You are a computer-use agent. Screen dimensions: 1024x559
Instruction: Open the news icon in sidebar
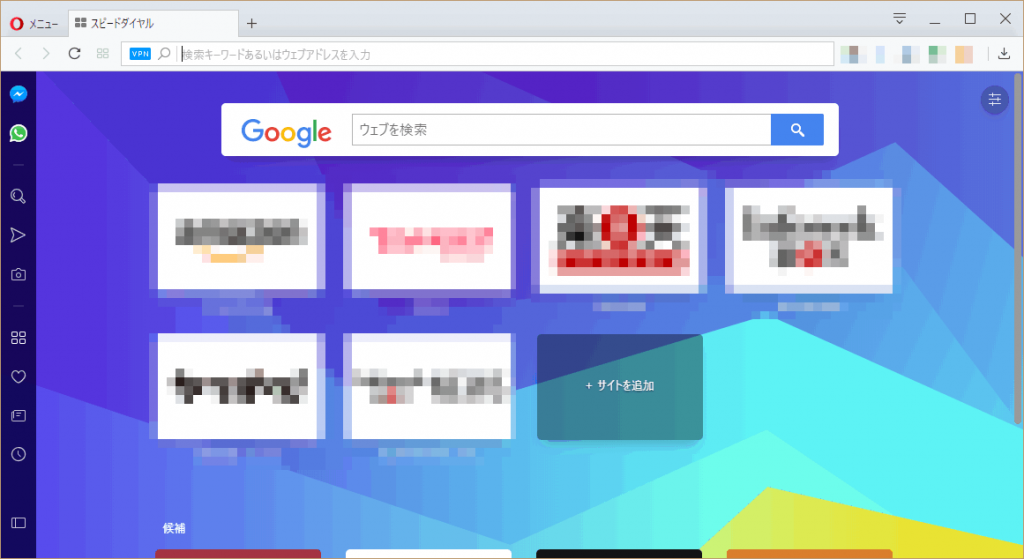click(x=18, y=415)
